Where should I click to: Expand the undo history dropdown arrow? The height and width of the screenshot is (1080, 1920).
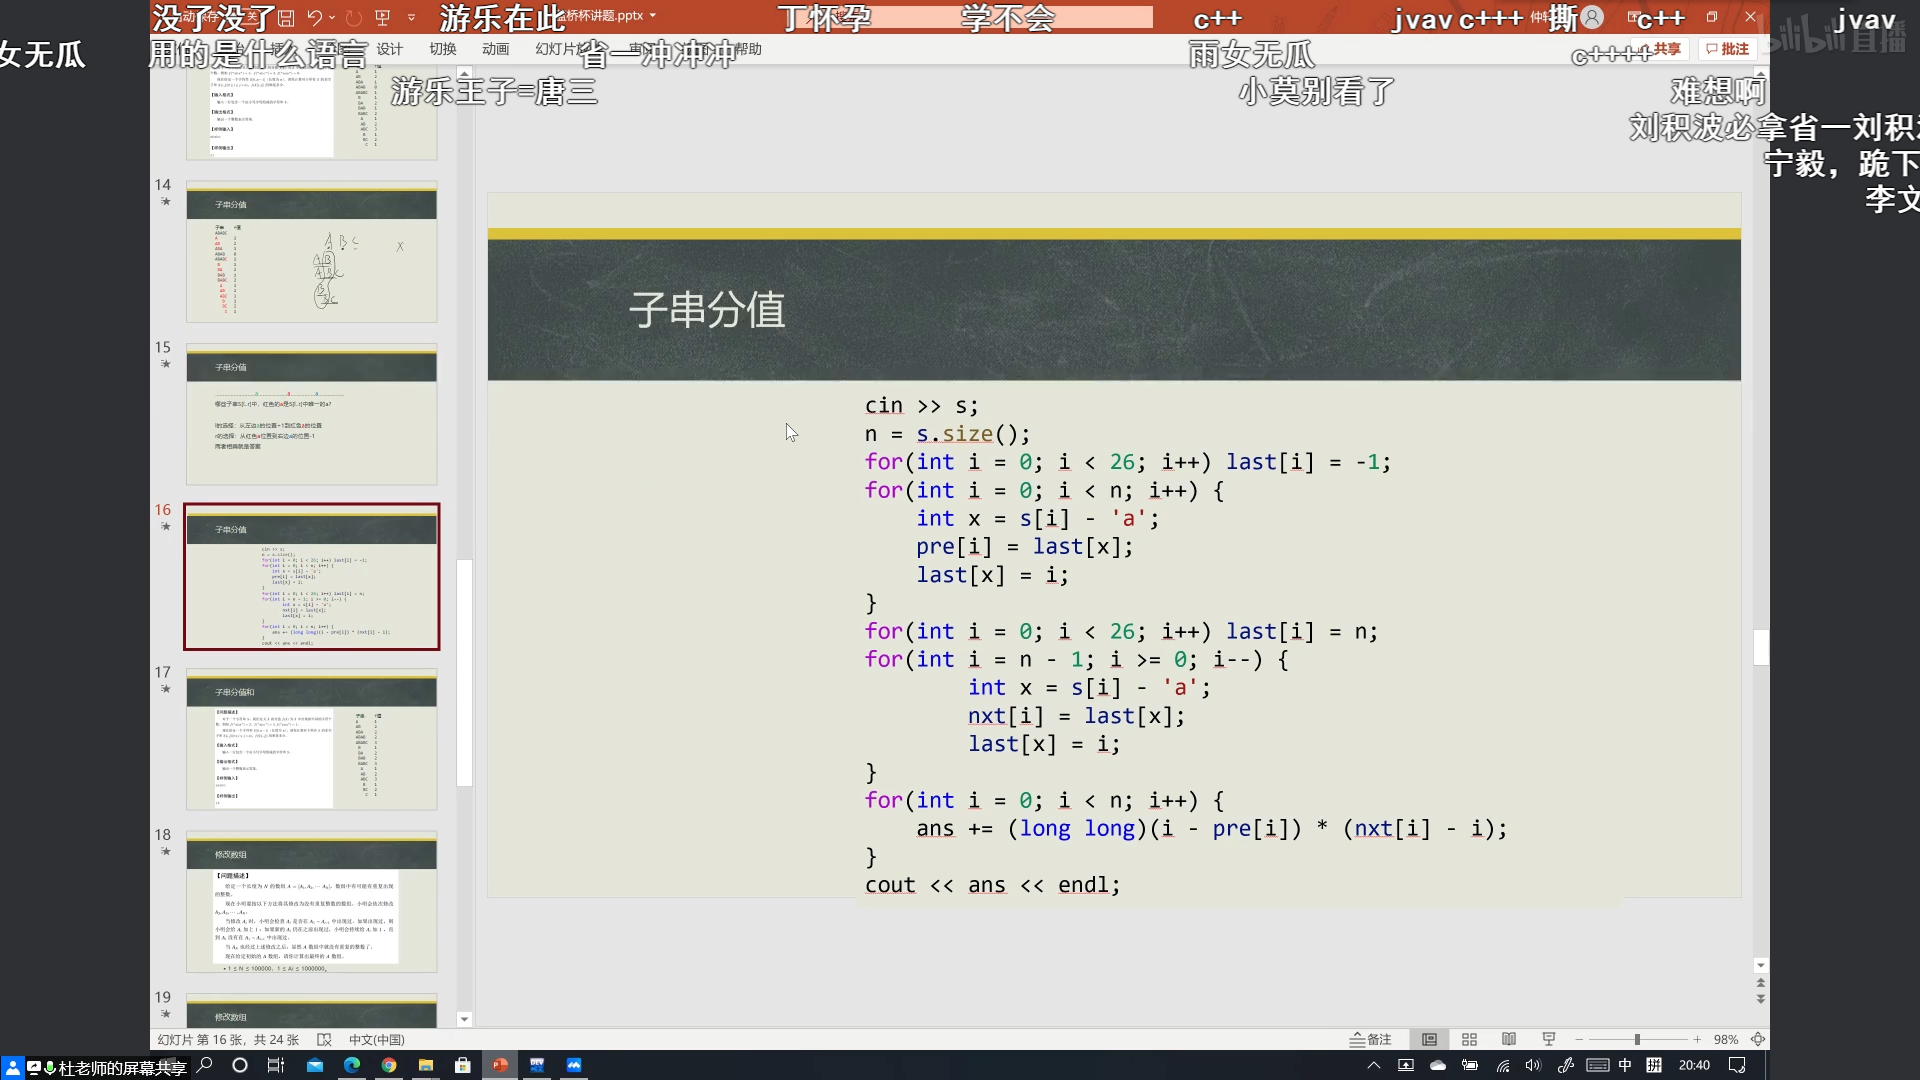coord(332,18)
